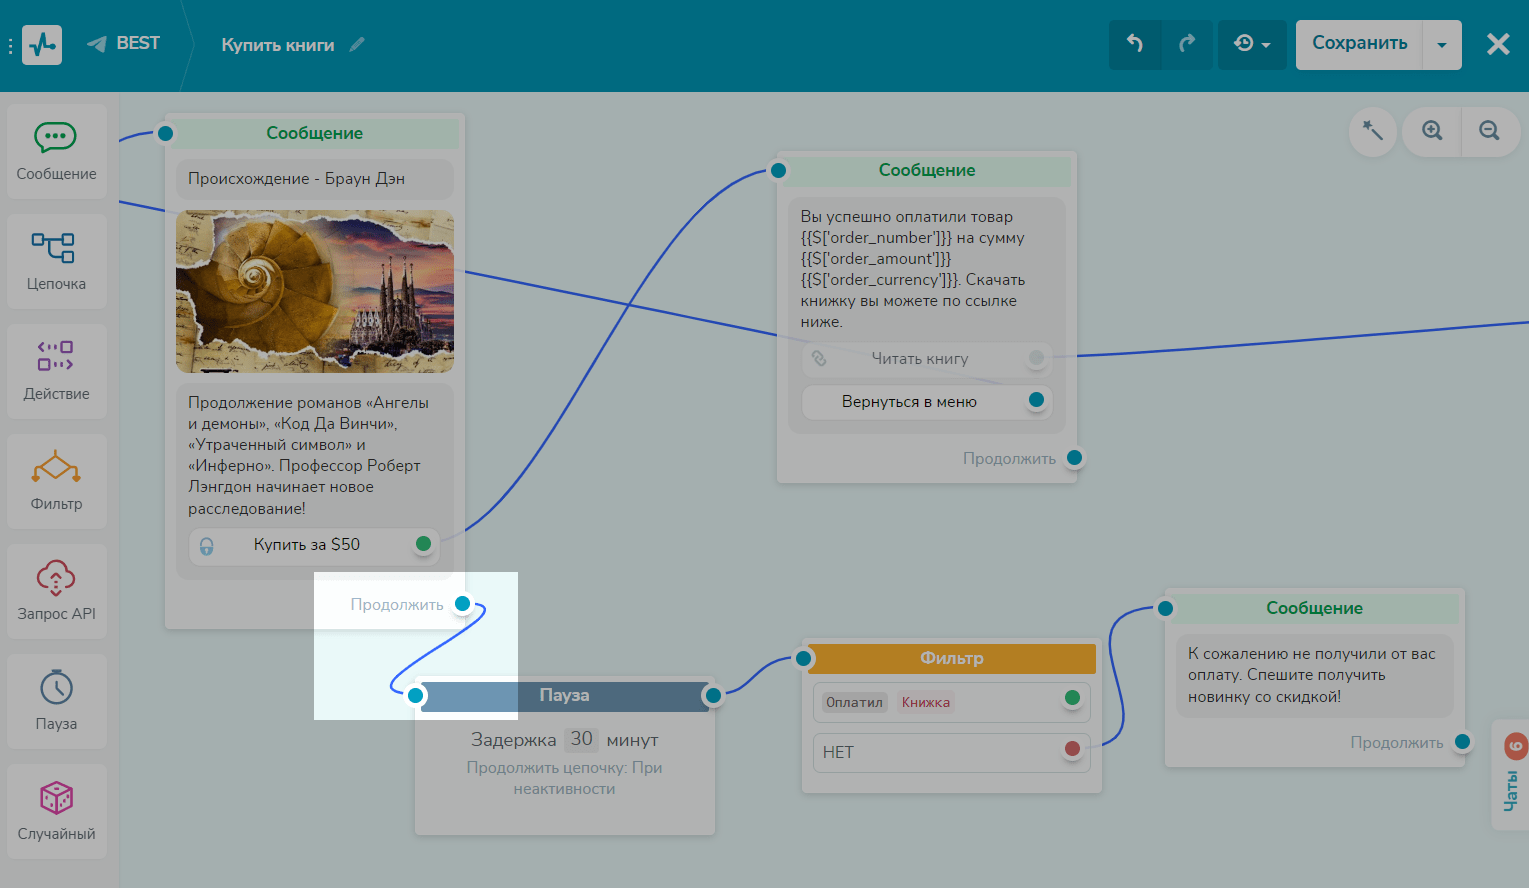Click the green connector of Купить за $50
Image resolution: width=1529 pixels, height=888 pixels.
point(423,544)
